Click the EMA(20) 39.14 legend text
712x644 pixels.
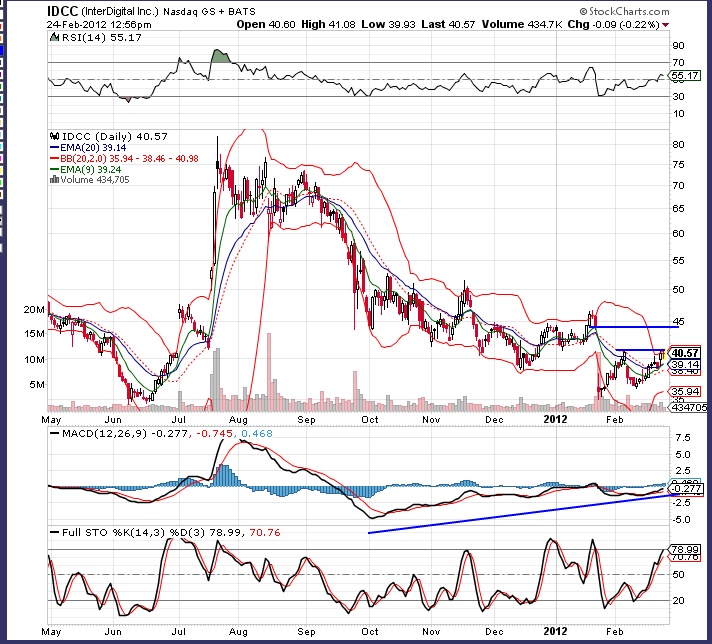(x=93, y=148)
